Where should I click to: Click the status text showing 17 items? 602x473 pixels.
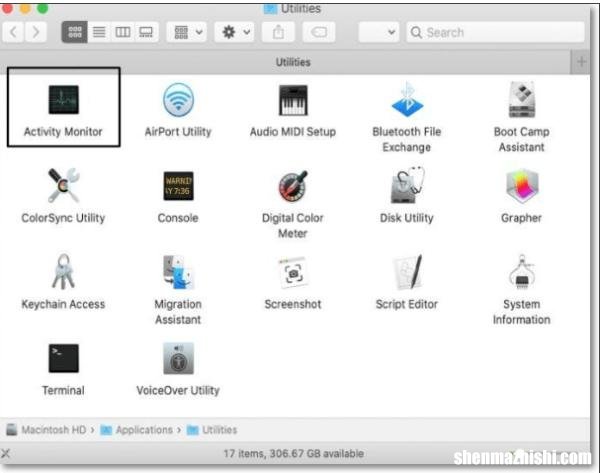294,454
